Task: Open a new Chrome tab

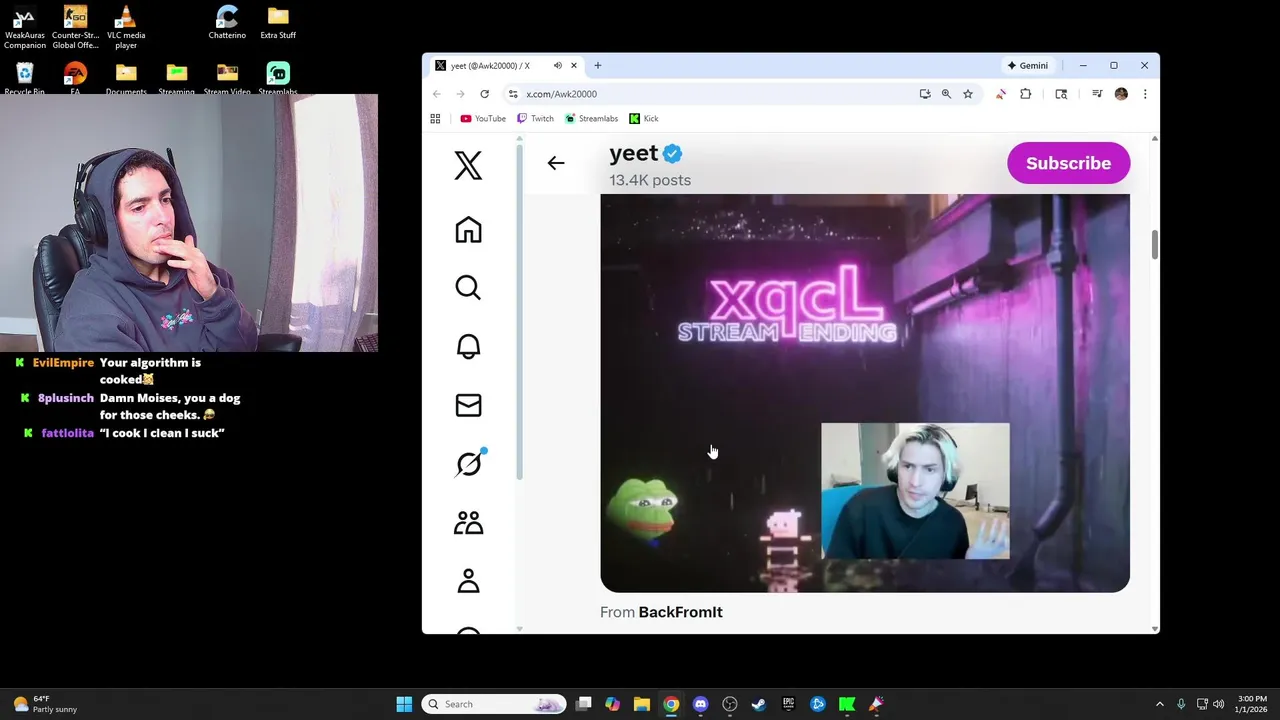Action: point(598,66)
